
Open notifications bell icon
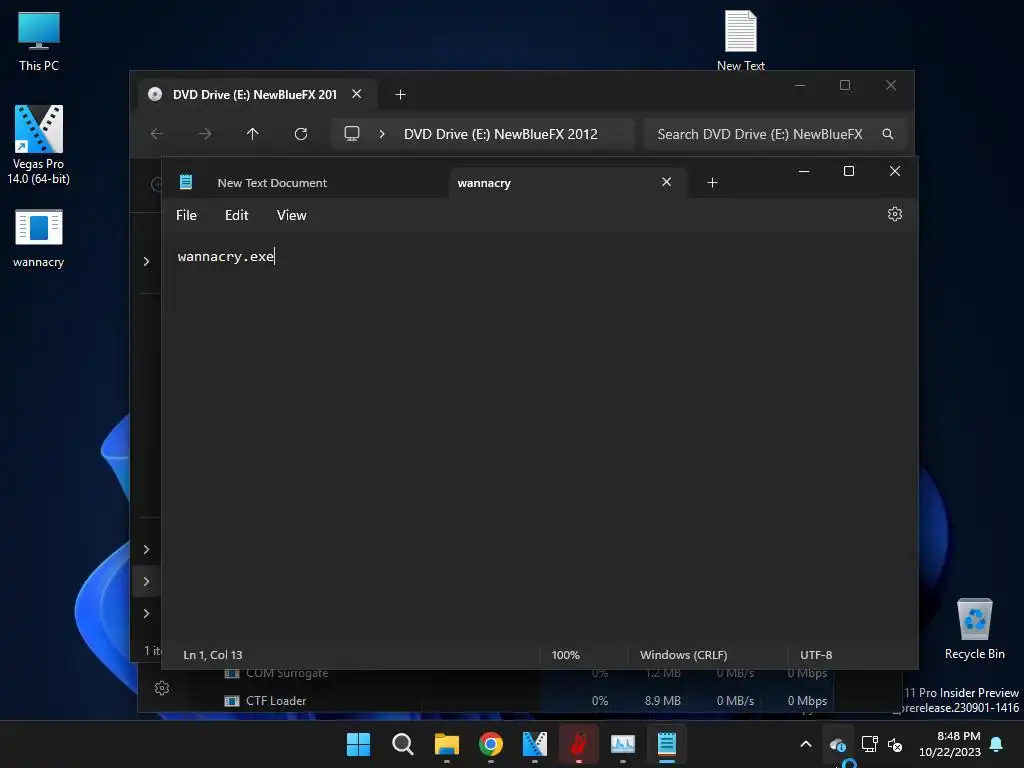(x=997, y=744)
